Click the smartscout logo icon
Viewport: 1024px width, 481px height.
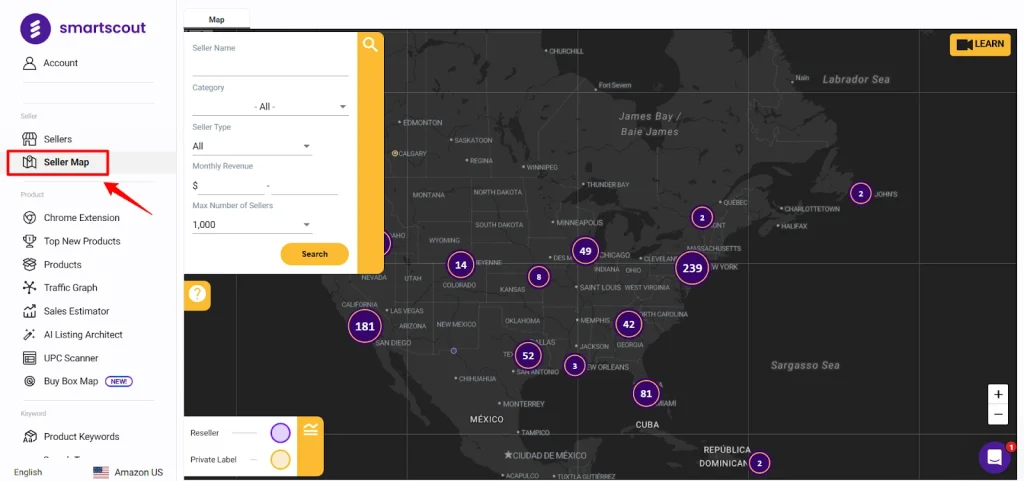[35, 29]
